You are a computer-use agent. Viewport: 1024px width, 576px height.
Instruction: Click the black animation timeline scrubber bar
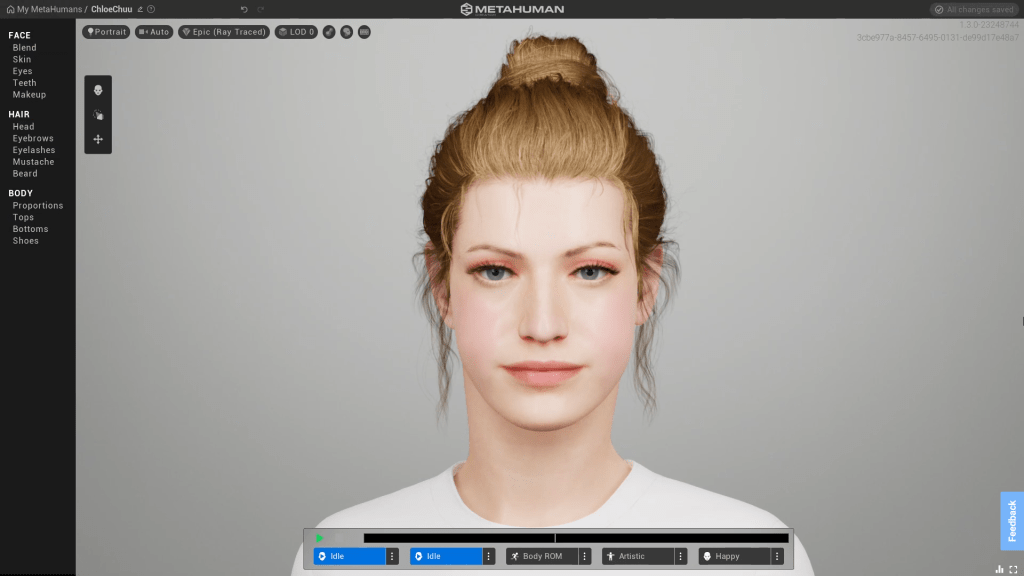coord(575,538)
